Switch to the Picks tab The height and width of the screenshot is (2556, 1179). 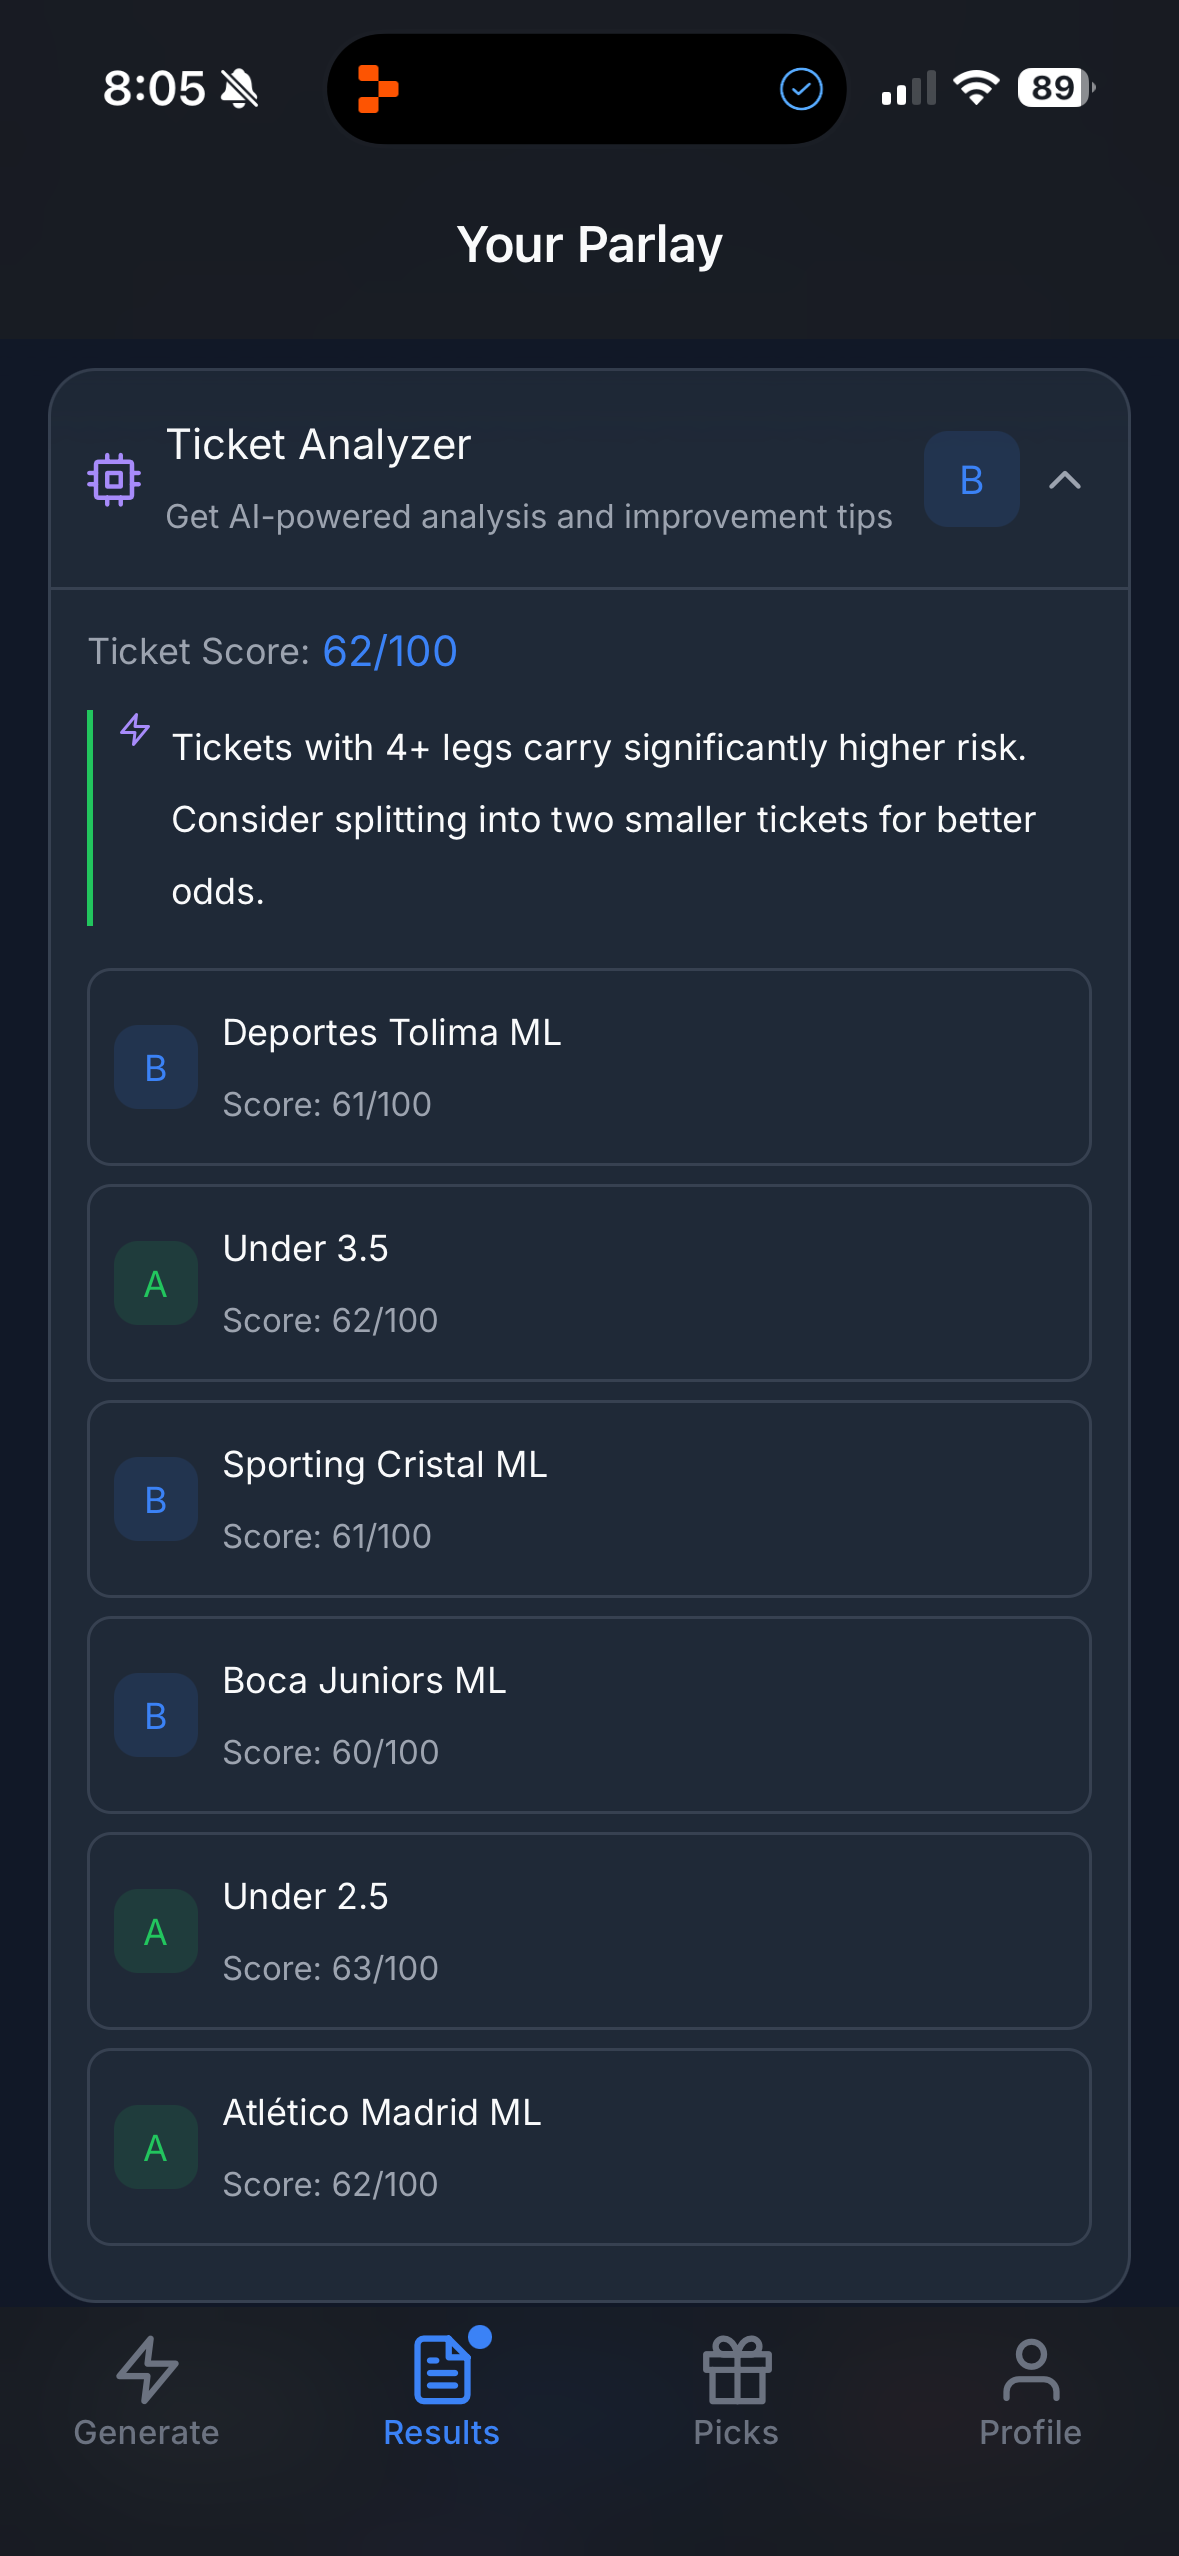[736, 2400]
